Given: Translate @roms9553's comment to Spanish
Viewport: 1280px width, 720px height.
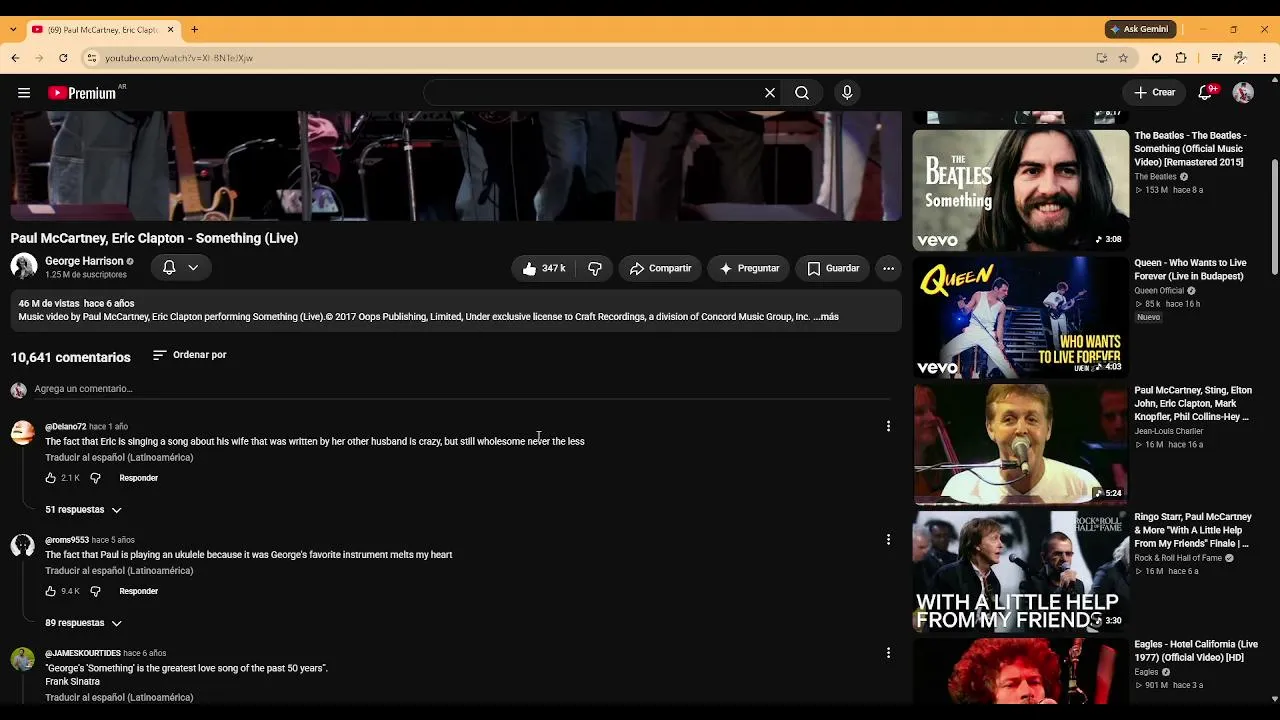Looking at the screenshot, I should coord(119,571).
